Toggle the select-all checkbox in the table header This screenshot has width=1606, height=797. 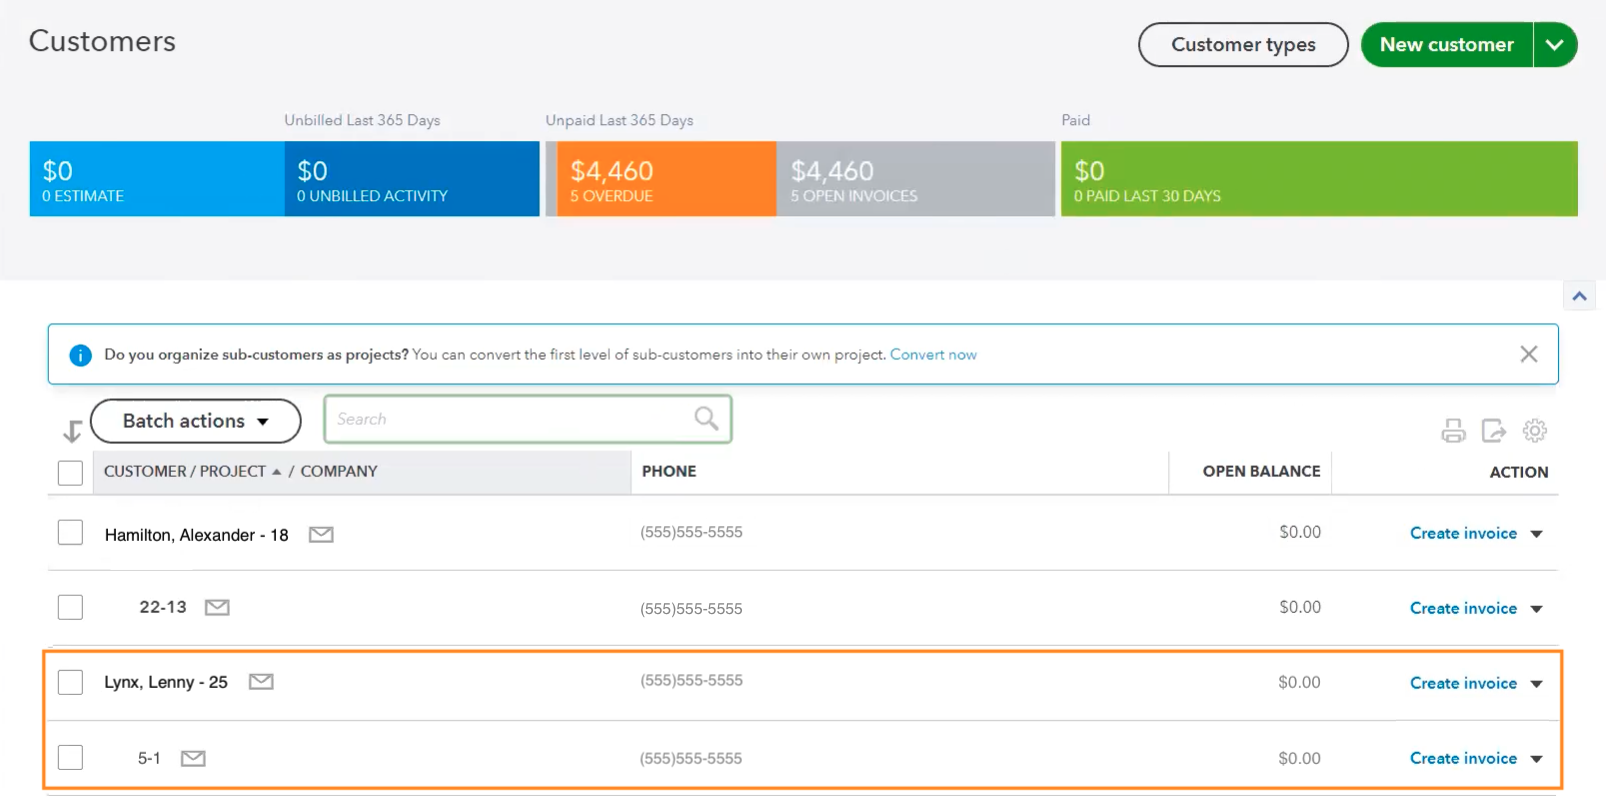point(70,472)
